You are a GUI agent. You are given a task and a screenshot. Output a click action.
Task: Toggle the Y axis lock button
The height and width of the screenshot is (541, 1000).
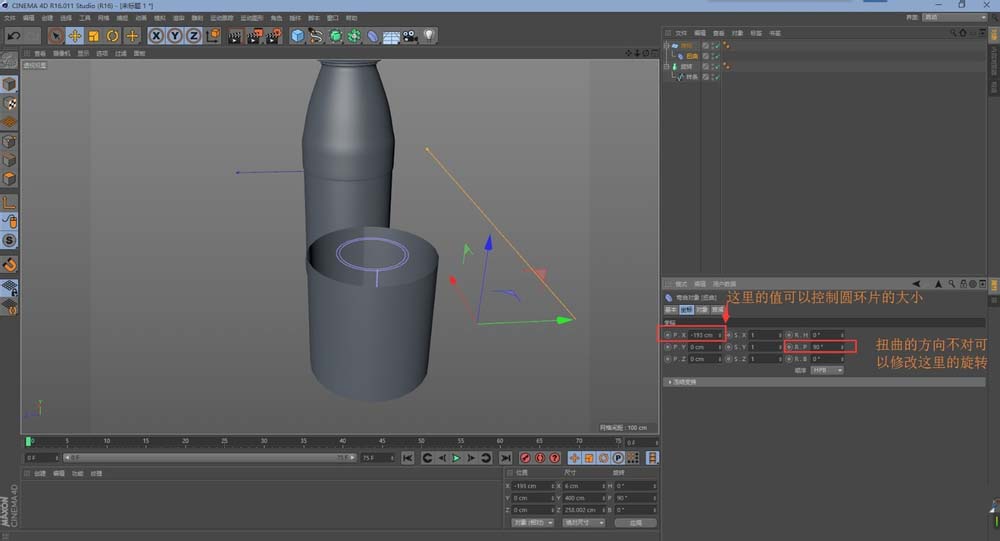(x=175, y=36)
